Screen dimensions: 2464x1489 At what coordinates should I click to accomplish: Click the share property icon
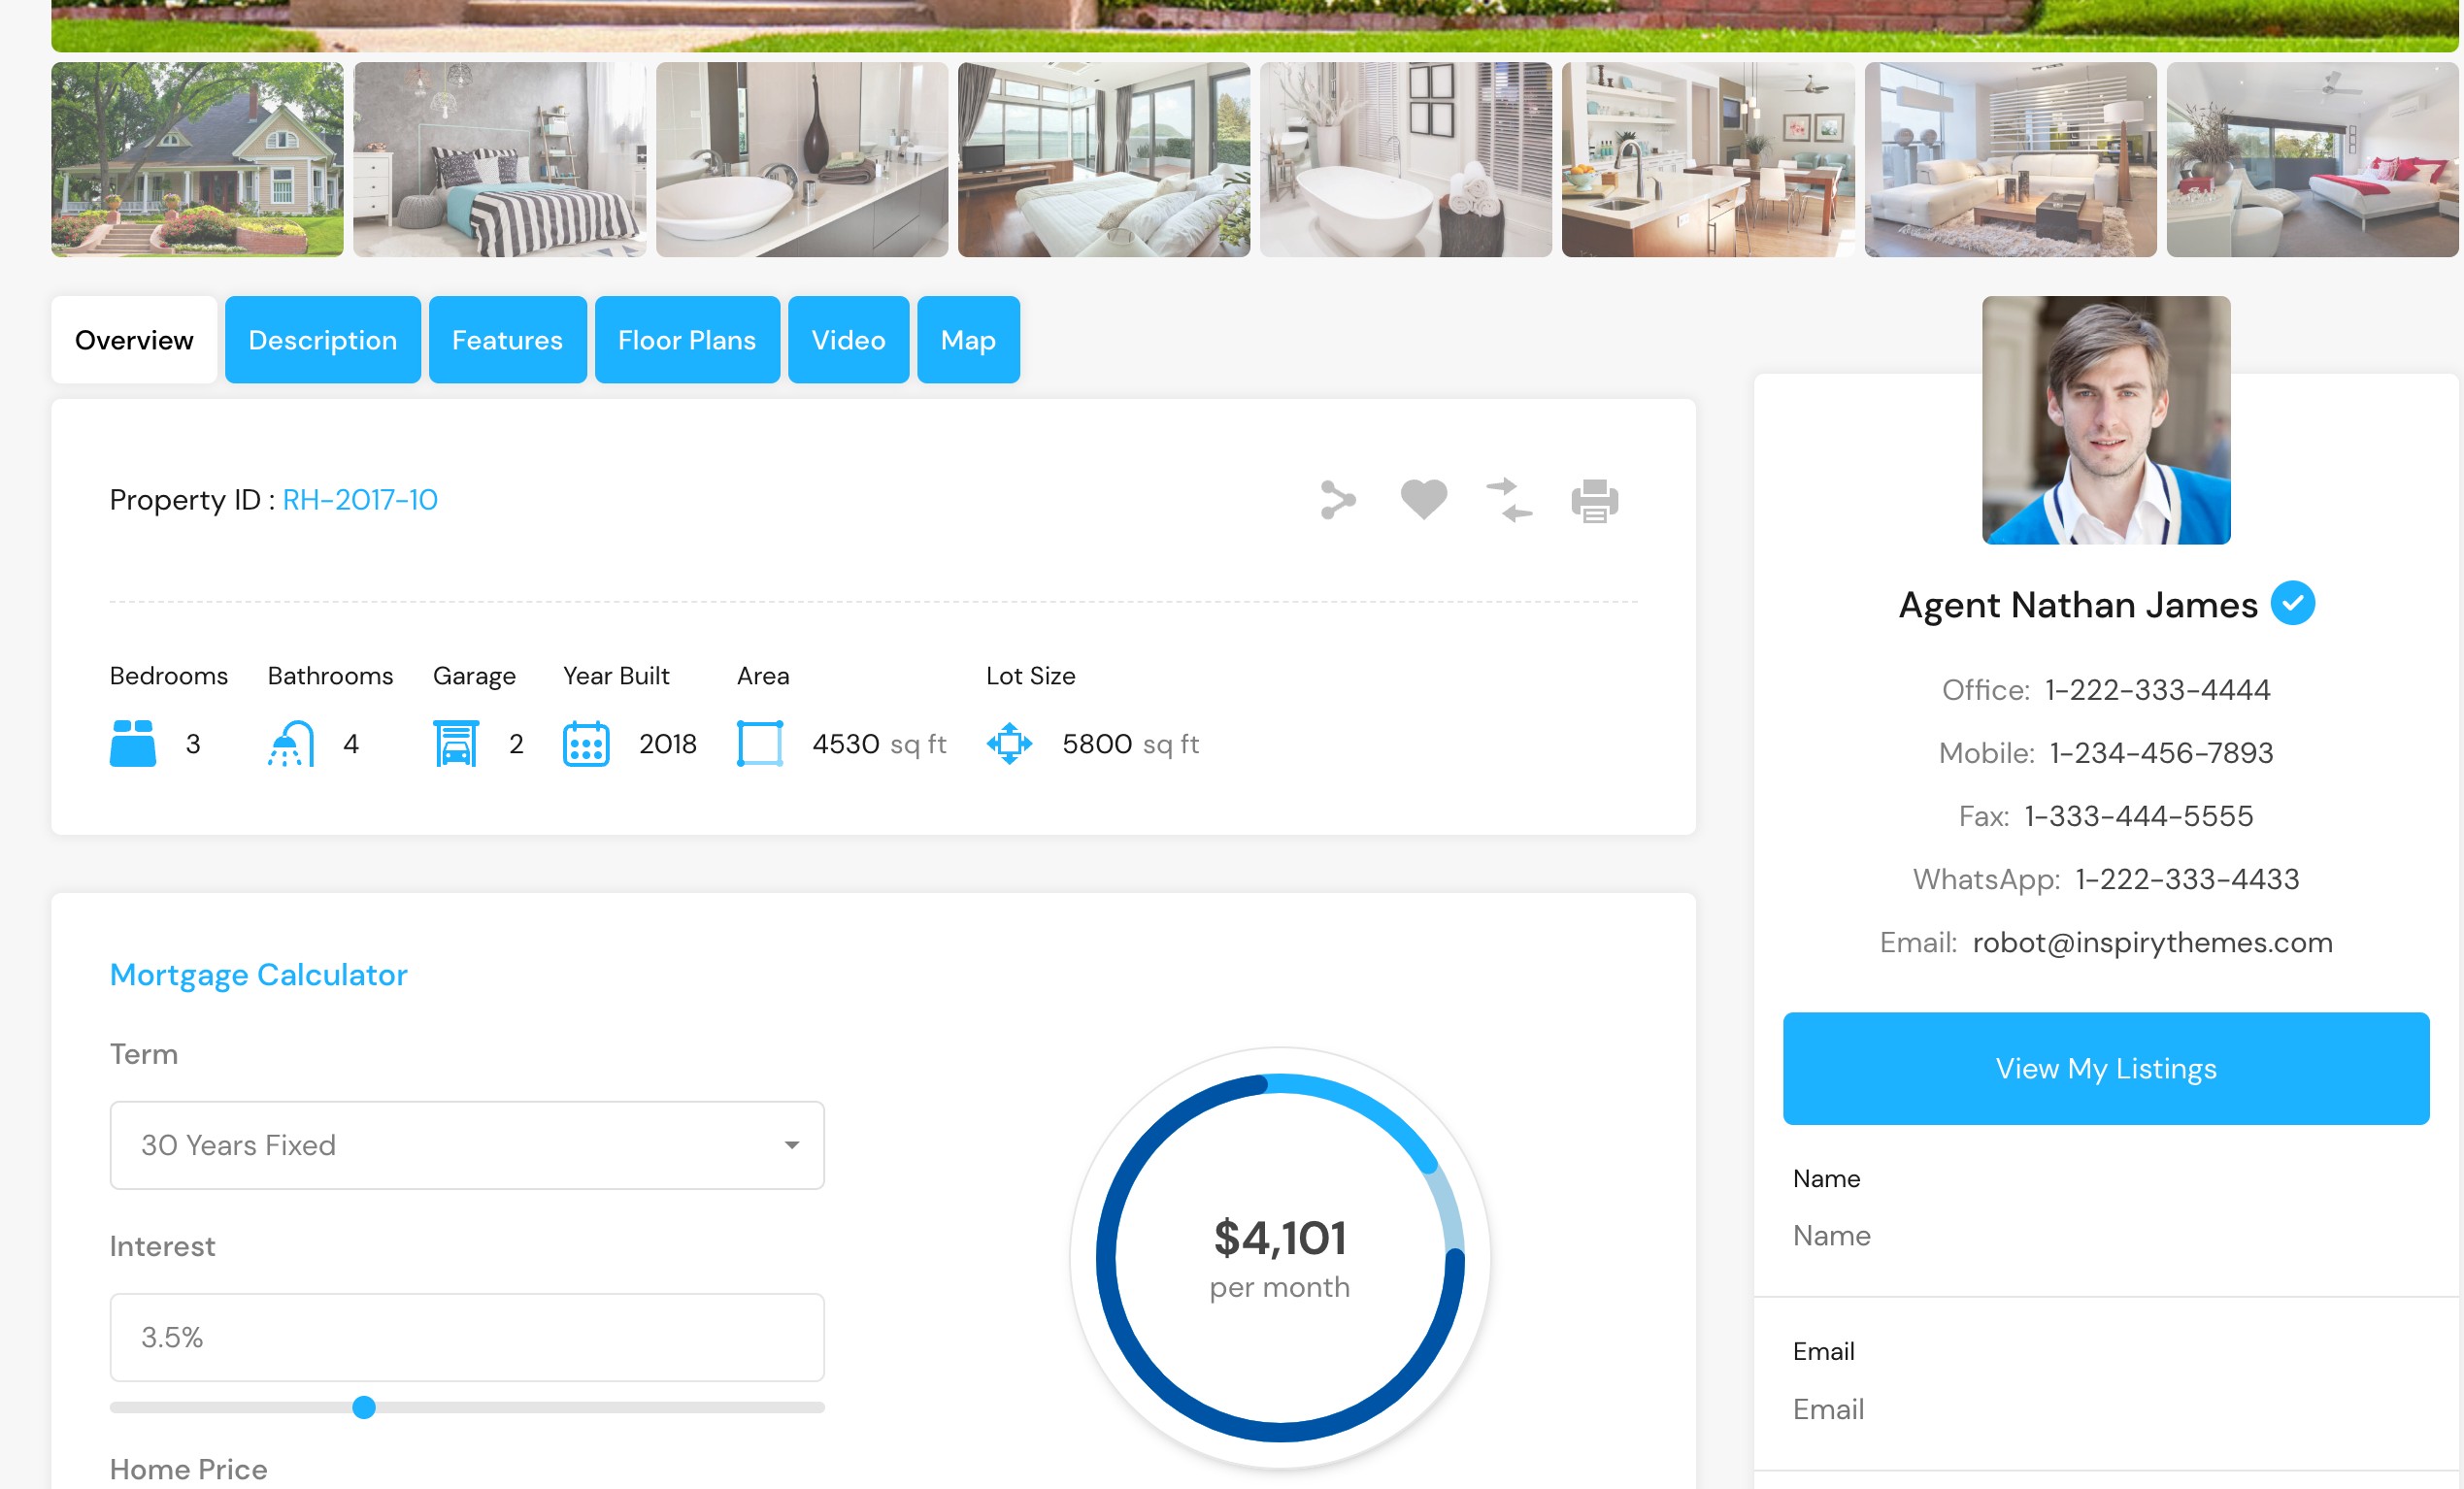coord(1337,500)
